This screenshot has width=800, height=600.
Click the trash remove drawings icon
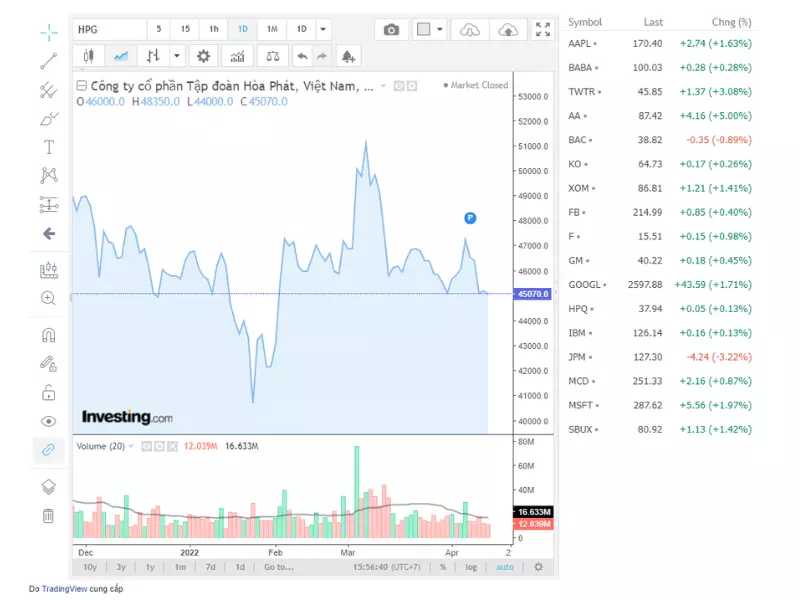point(48,516)
